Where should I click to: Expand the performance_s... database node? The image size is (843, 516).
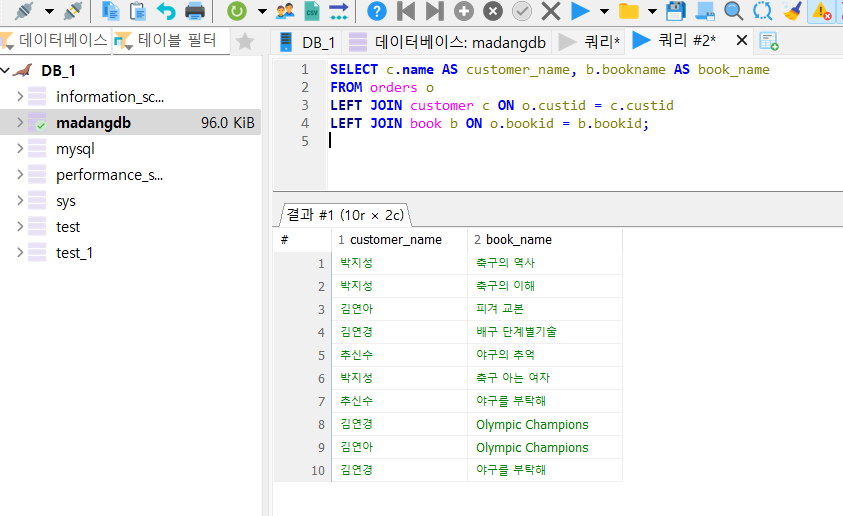[20, 175]
